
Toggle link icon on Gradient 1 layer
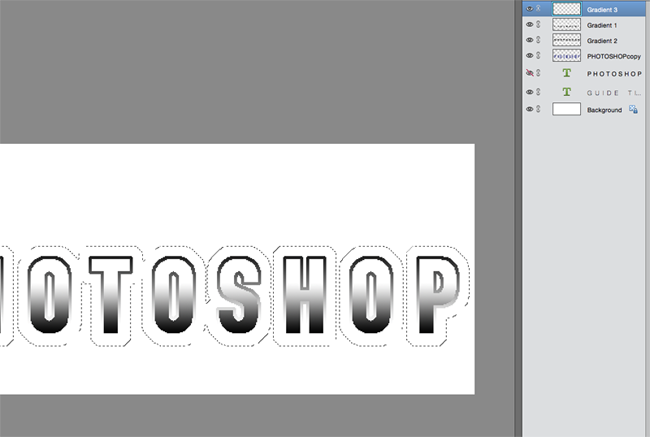[538, 24]
